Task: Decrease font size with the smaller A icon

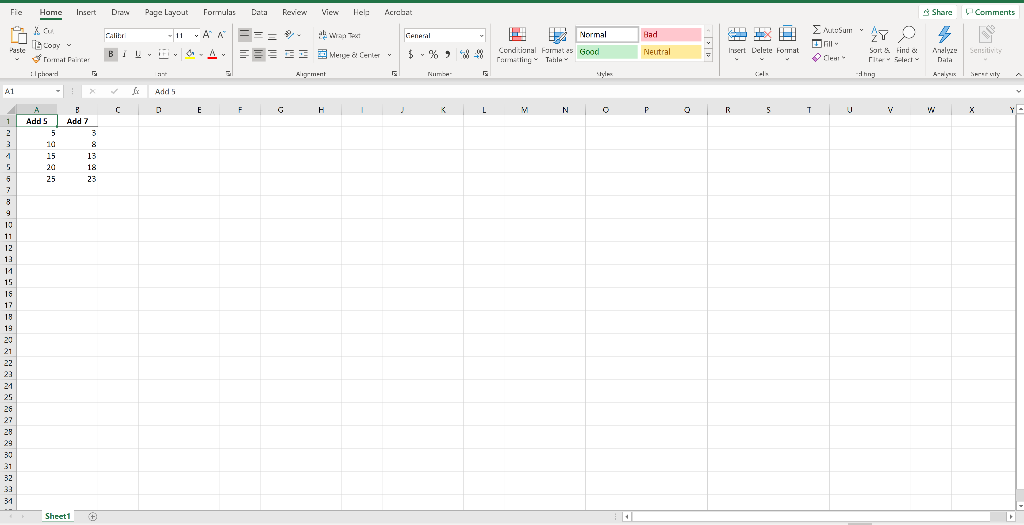Action: [x=221, y=35]
